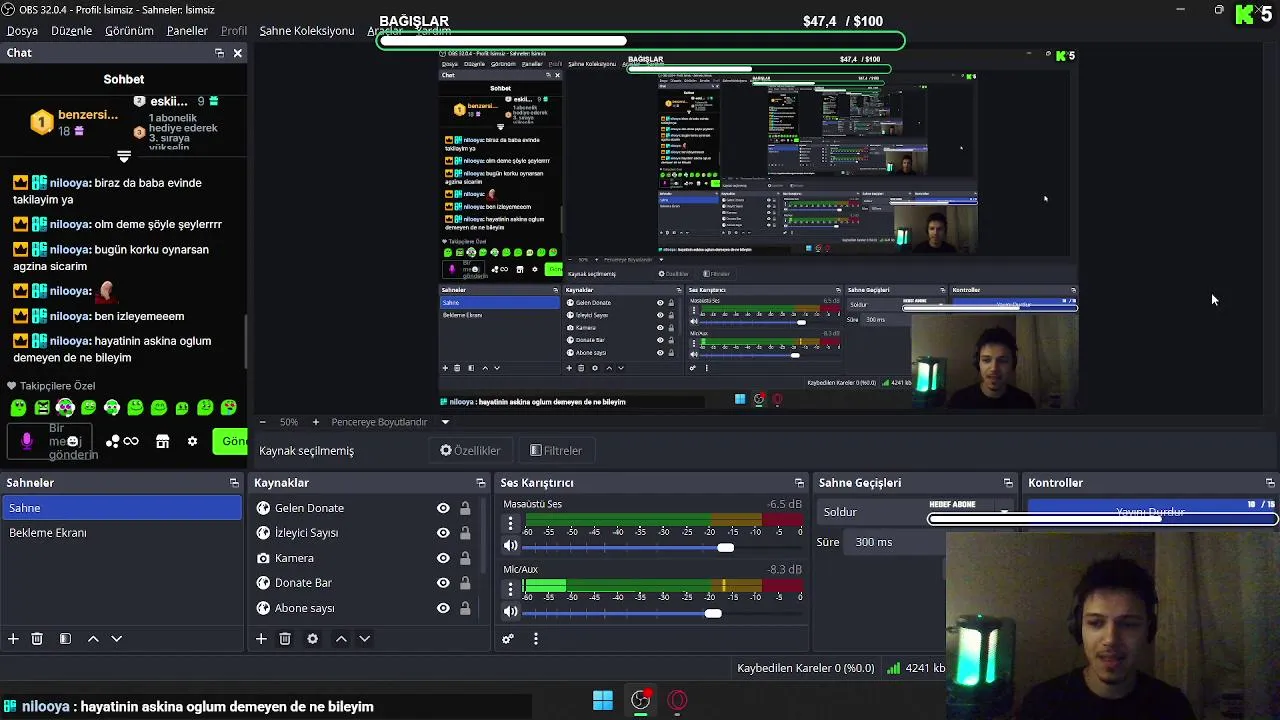Click purple microphone icon in chat
The width and height of the screenshot is (1280, 720).
tap(27, 441)
